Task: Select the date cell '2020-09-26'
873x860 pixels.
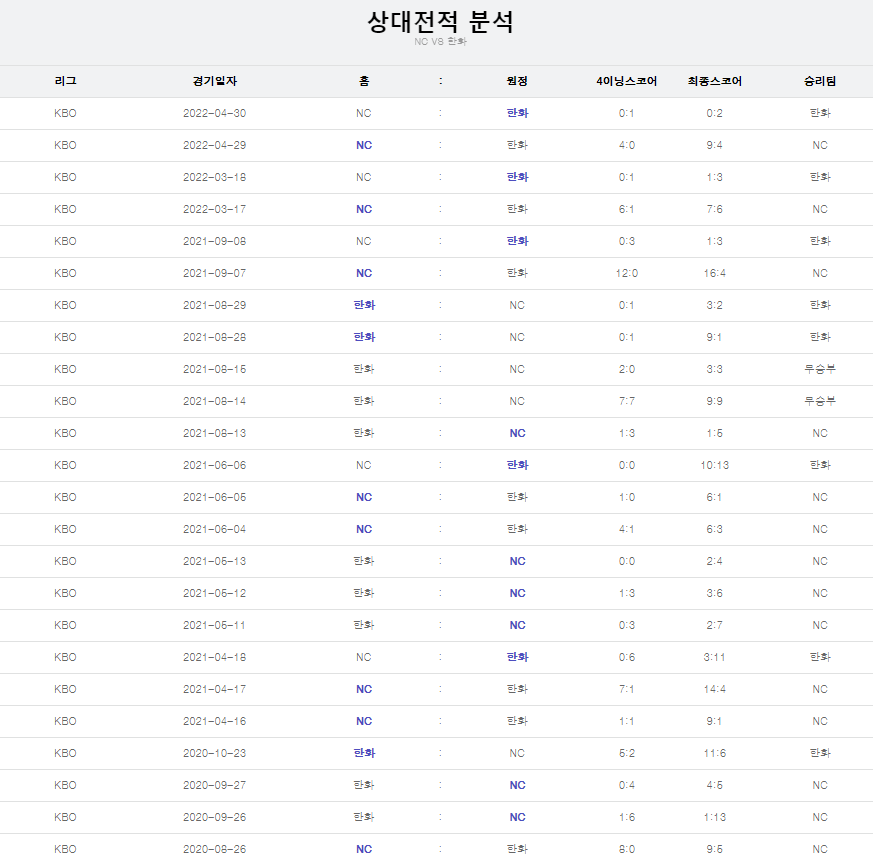Action: (x=214, y=817)
